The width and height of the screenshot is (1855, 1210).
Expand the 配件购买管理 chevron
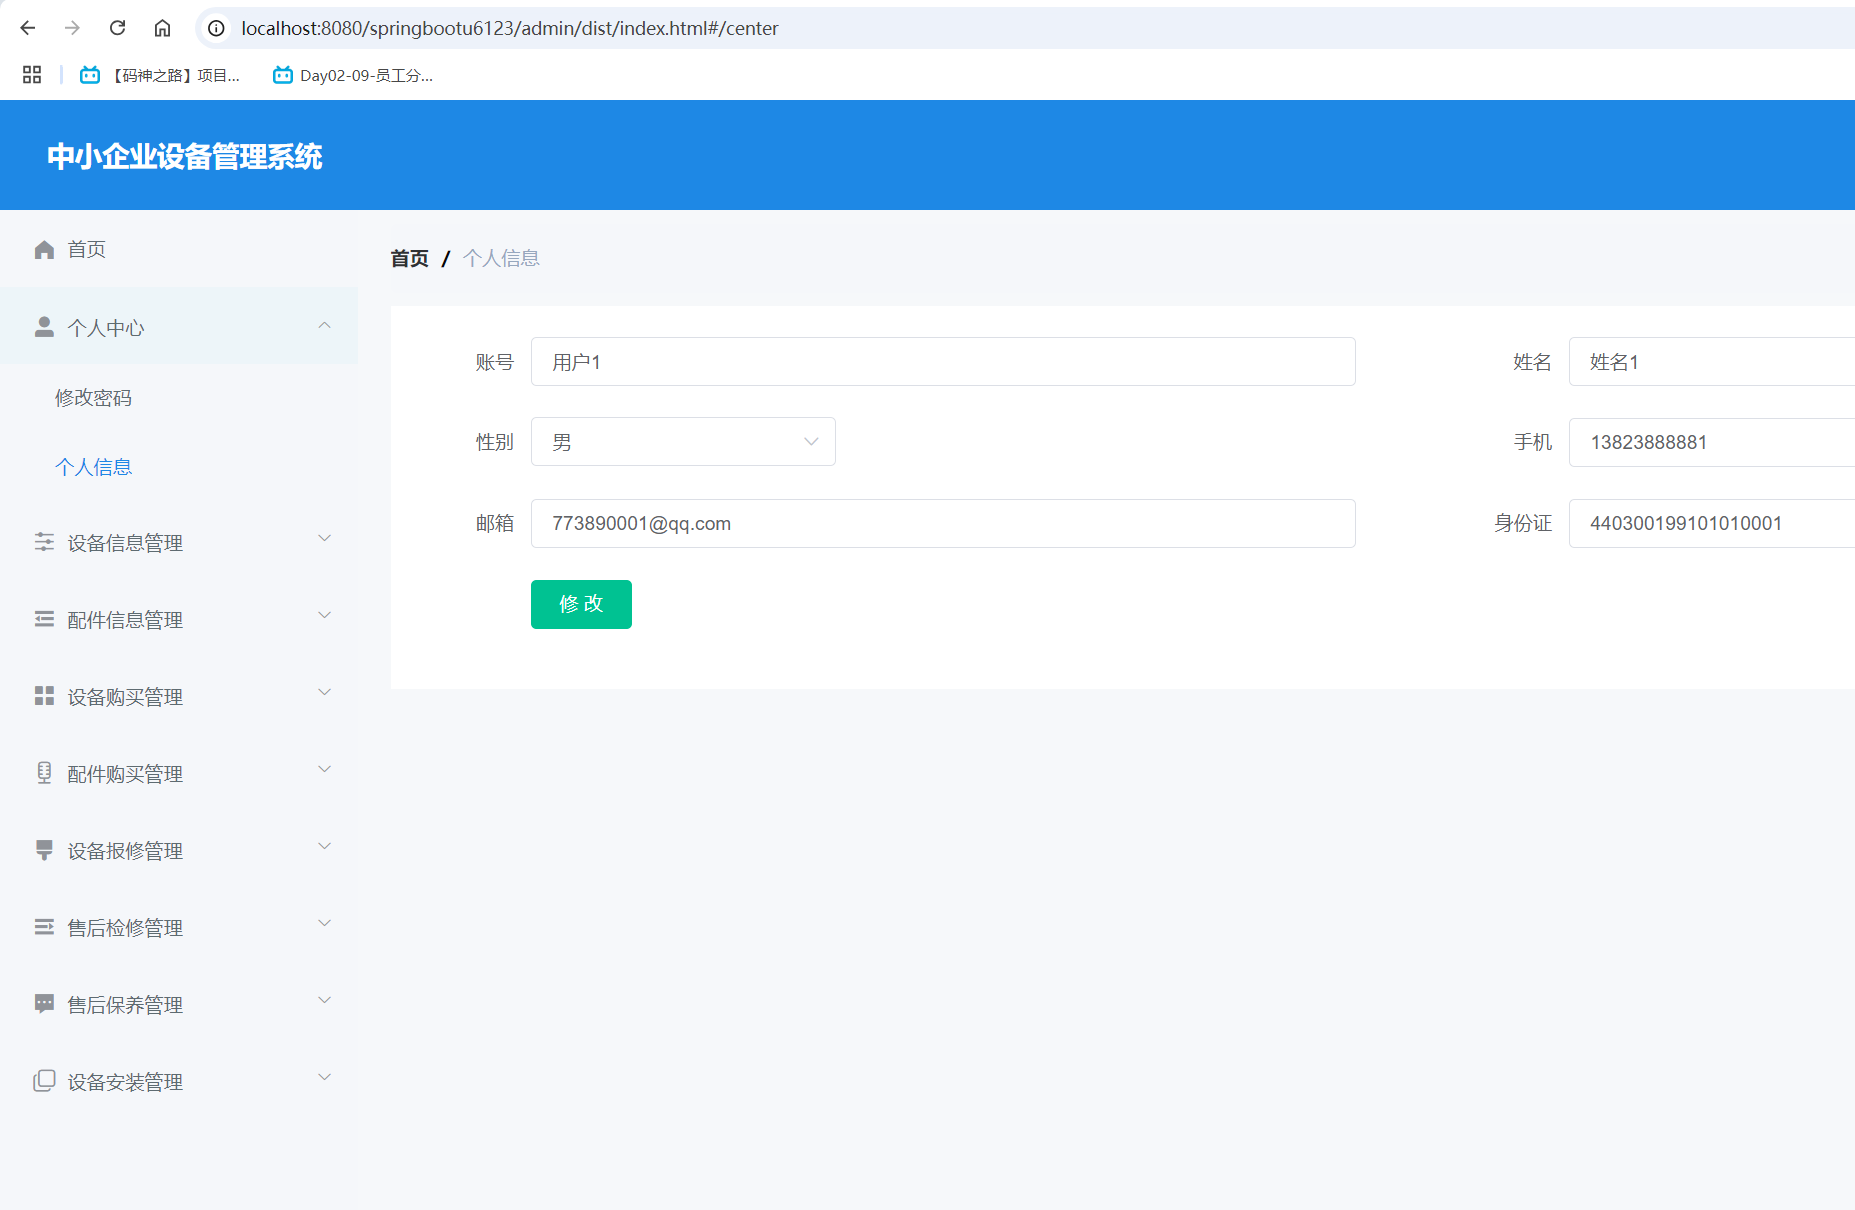(324, 769)
